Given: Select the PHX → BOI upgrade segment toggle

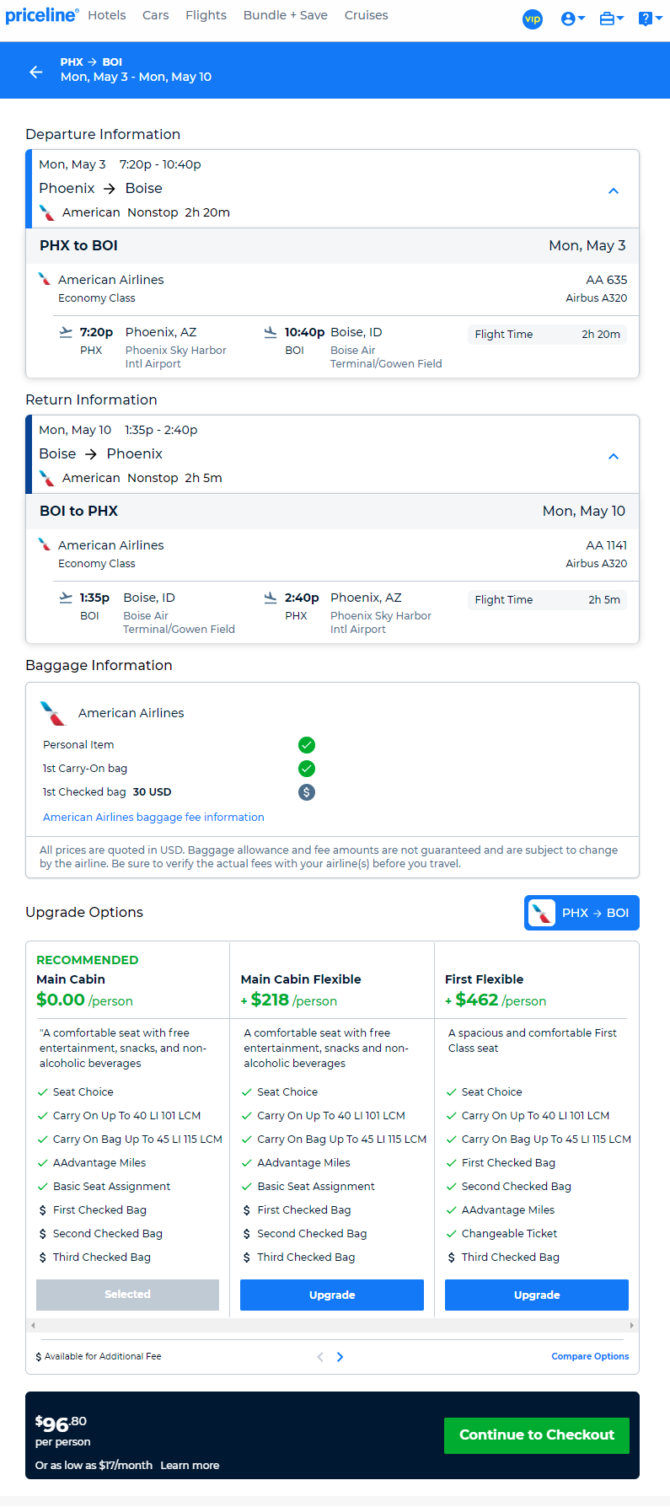Looking at the screenshot, I should click(x=582, y=913).
